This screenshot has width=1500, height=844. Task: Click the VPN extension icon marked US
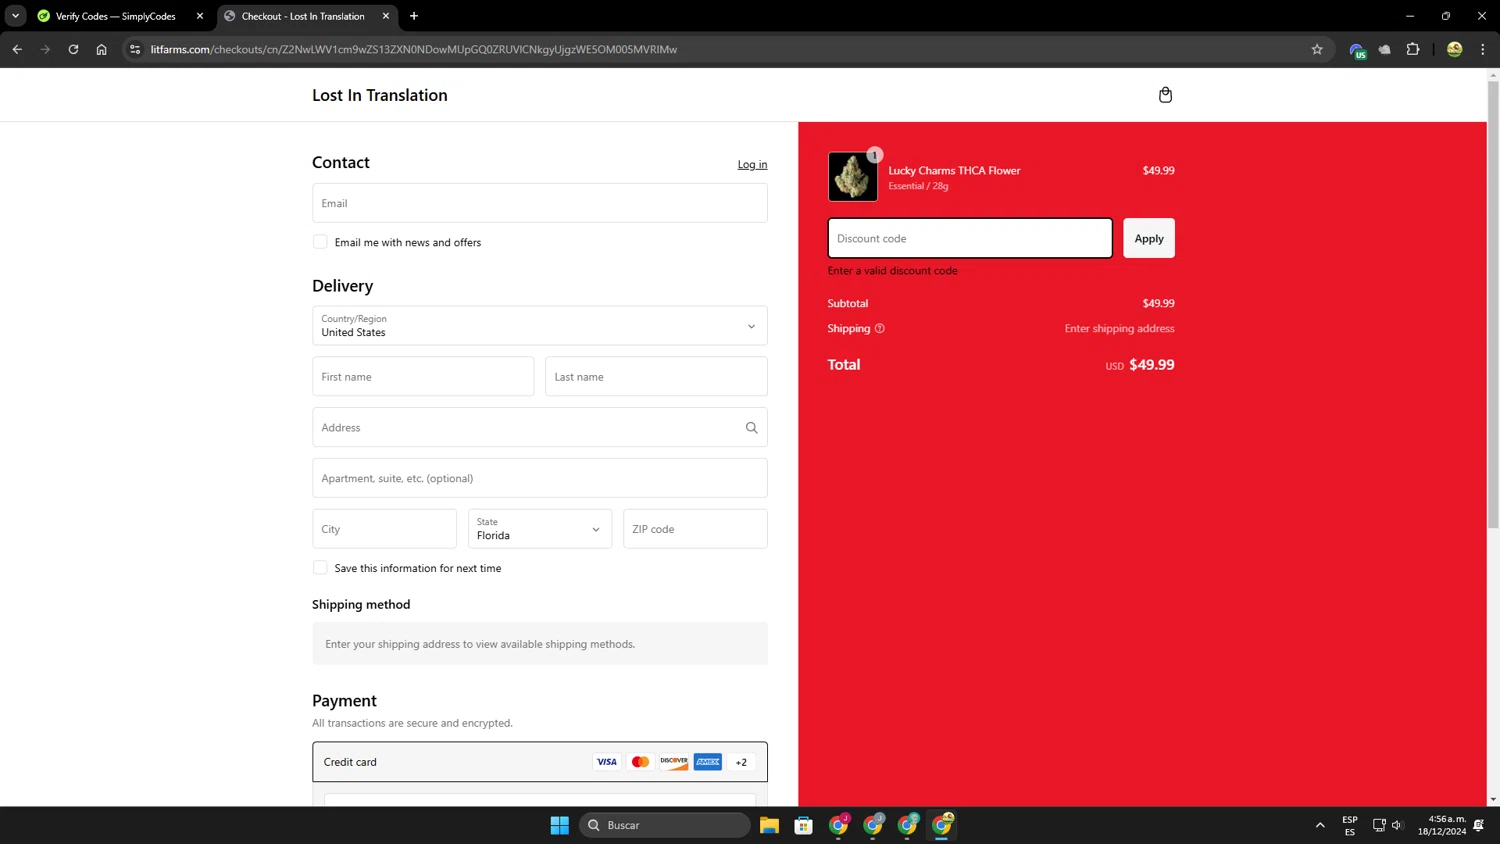pyautogui.click(x=1357, y=50)
